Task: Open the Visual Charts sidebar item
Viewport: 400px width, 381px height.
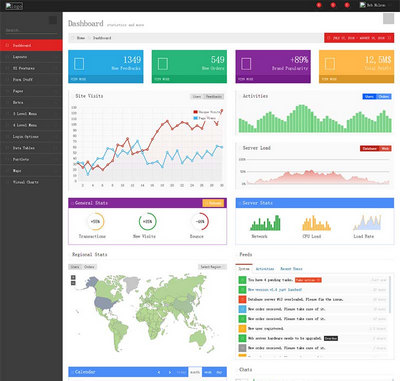Action: (31, 182)
